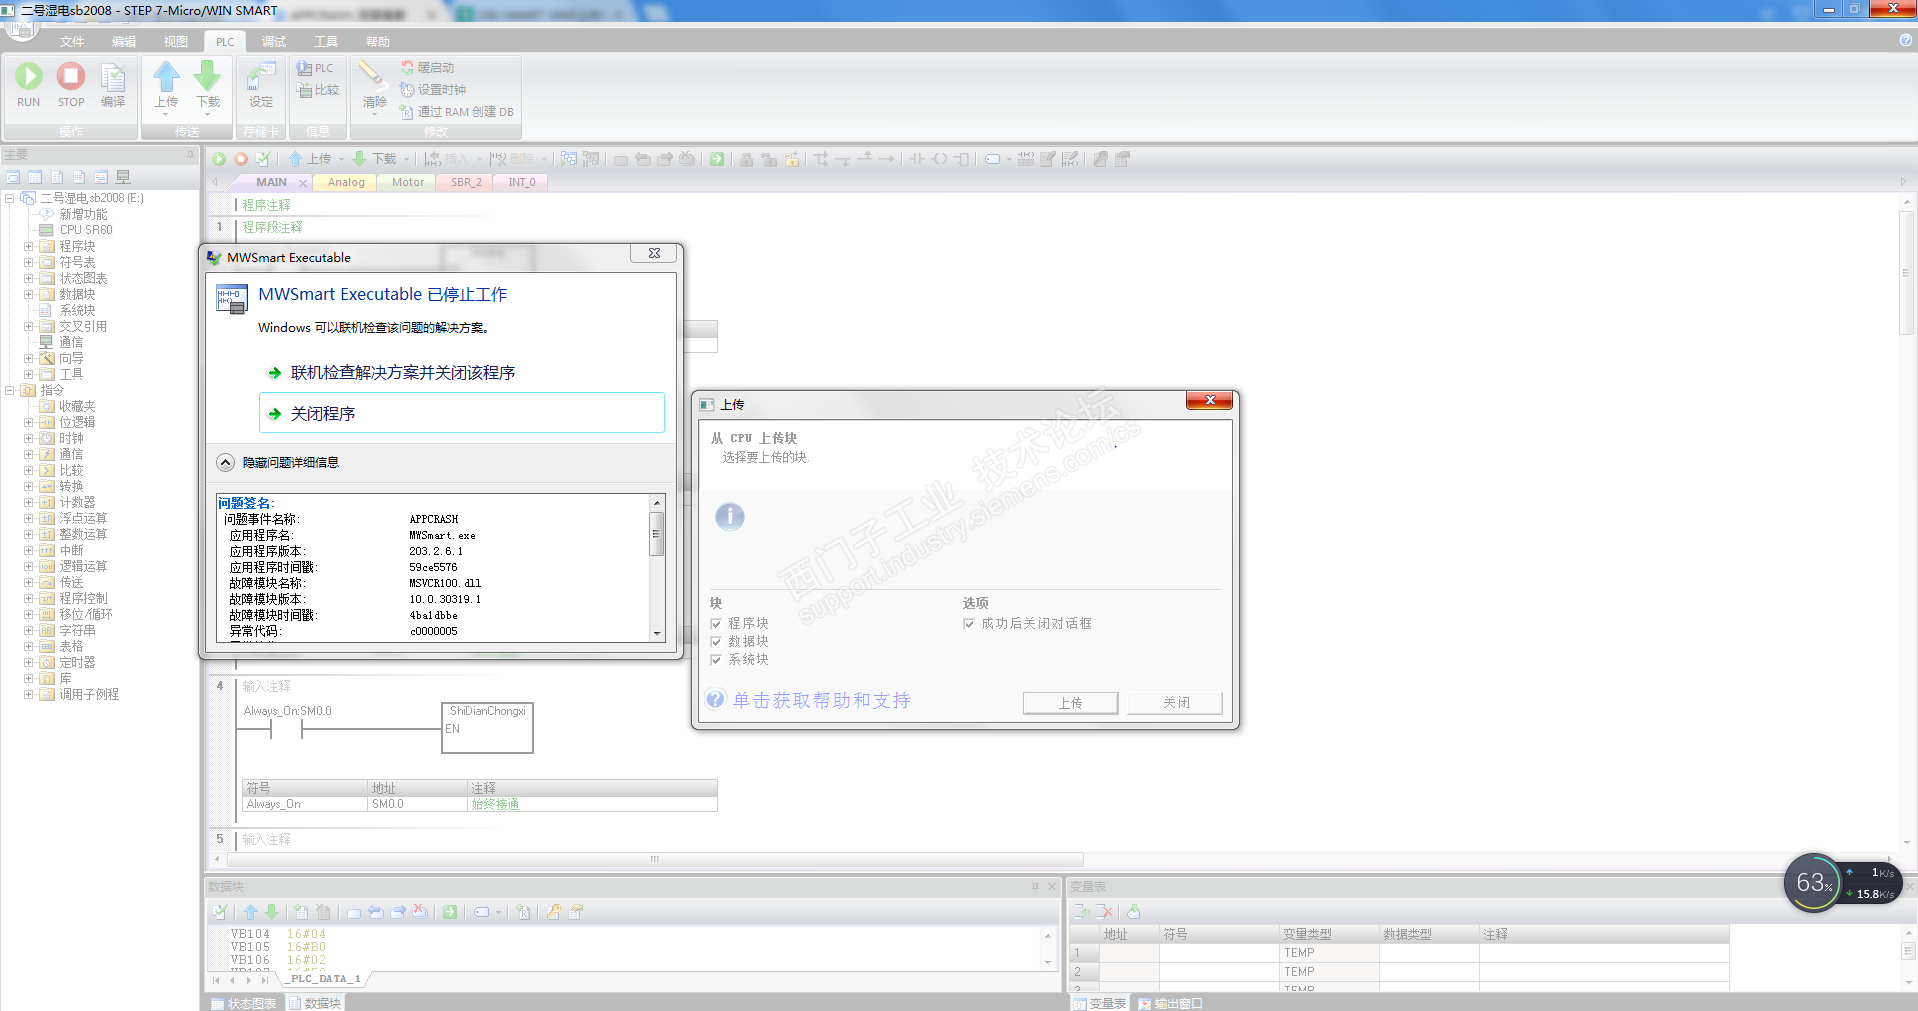Select the CPU SR60 tree item
Image resolution: width=1918 pixels, height=1011 pixels.
coord(86,230)
